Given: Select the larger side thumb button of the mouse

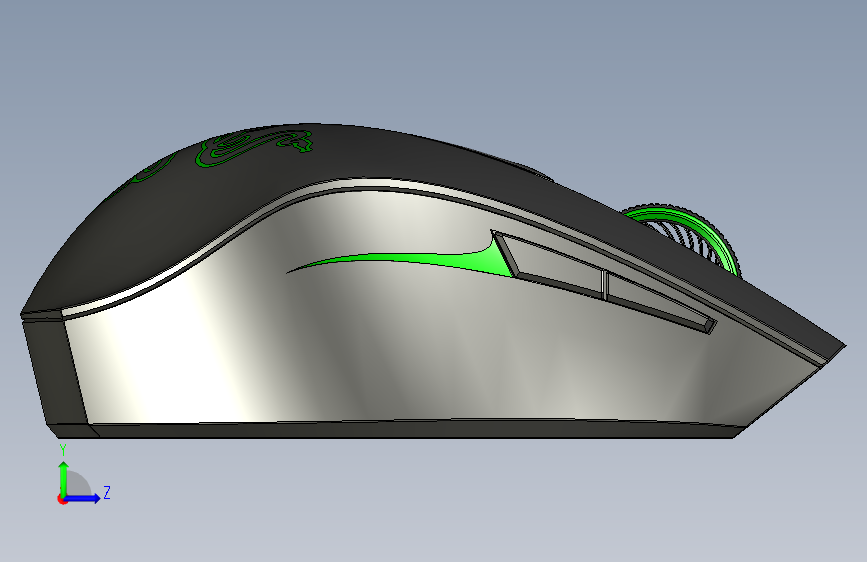Looking at the screenshot, I should click(x=553, y=261).
